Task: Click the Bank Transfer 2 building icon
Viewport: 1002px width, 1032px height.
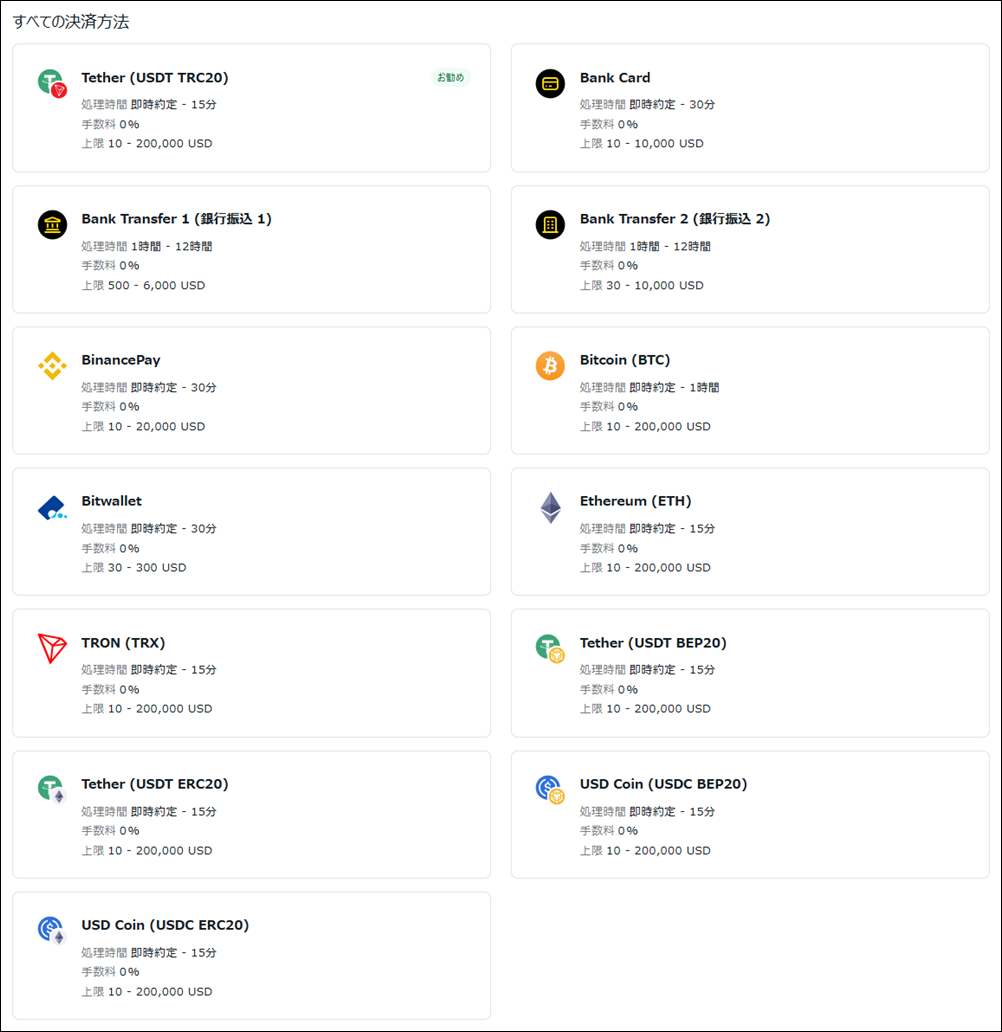Action: [550, 225]
